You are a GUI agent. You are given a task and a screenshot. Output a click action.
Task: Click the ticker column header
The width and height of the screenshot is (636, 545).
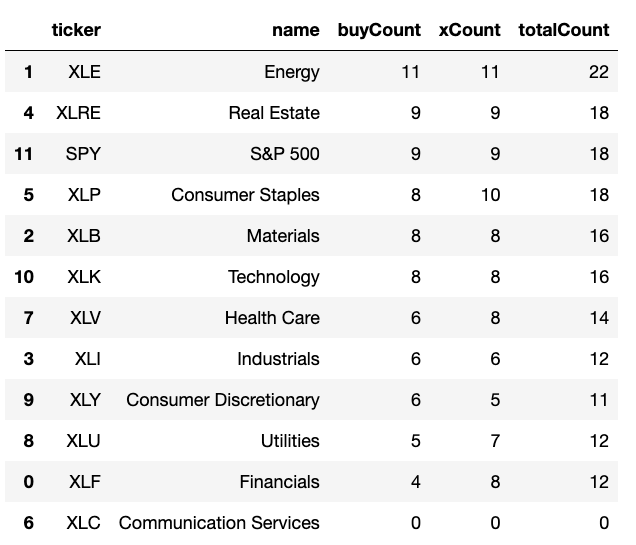tap(76, 30)
